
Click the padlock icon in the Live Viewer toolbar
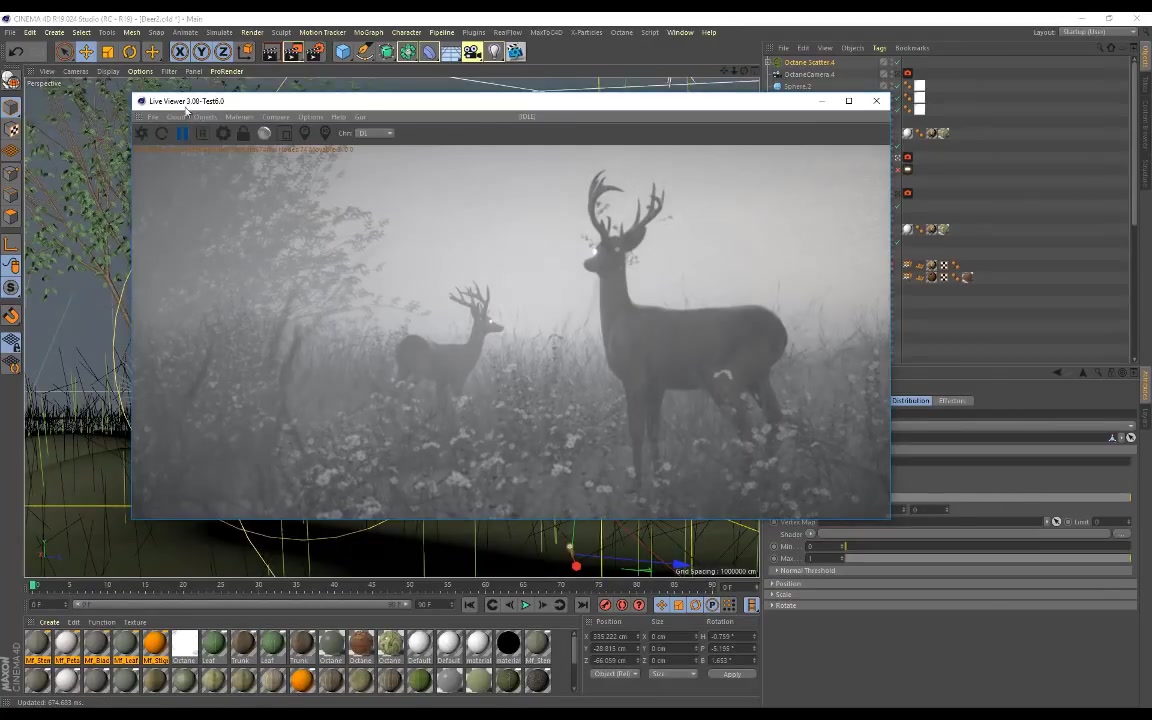244,133
